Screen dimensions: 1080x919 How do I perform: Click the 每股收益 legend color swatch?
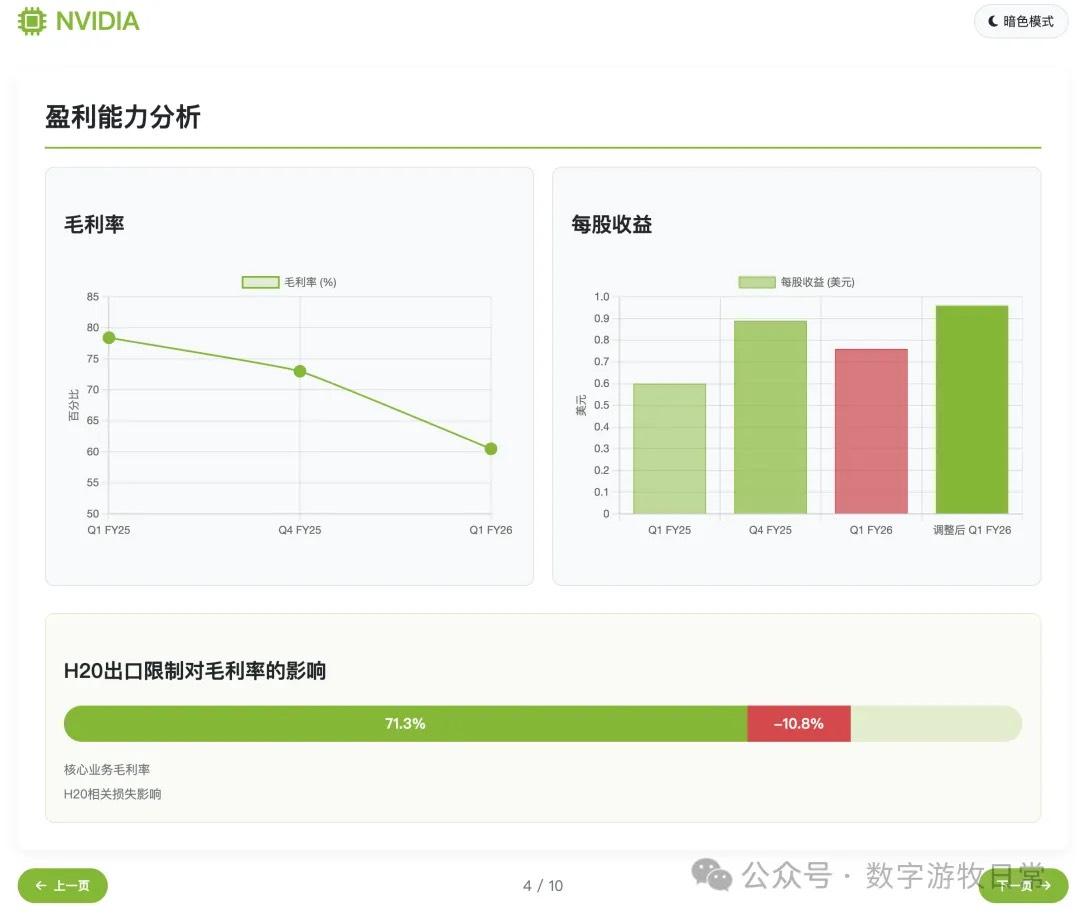coord(755,281)
